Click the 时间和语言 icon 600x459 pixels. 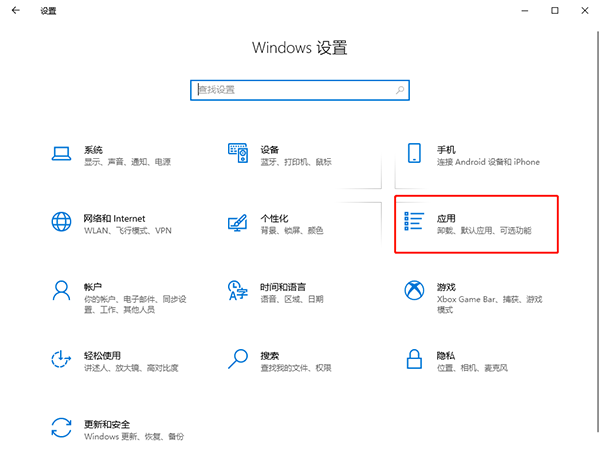(x=238, y=291)
